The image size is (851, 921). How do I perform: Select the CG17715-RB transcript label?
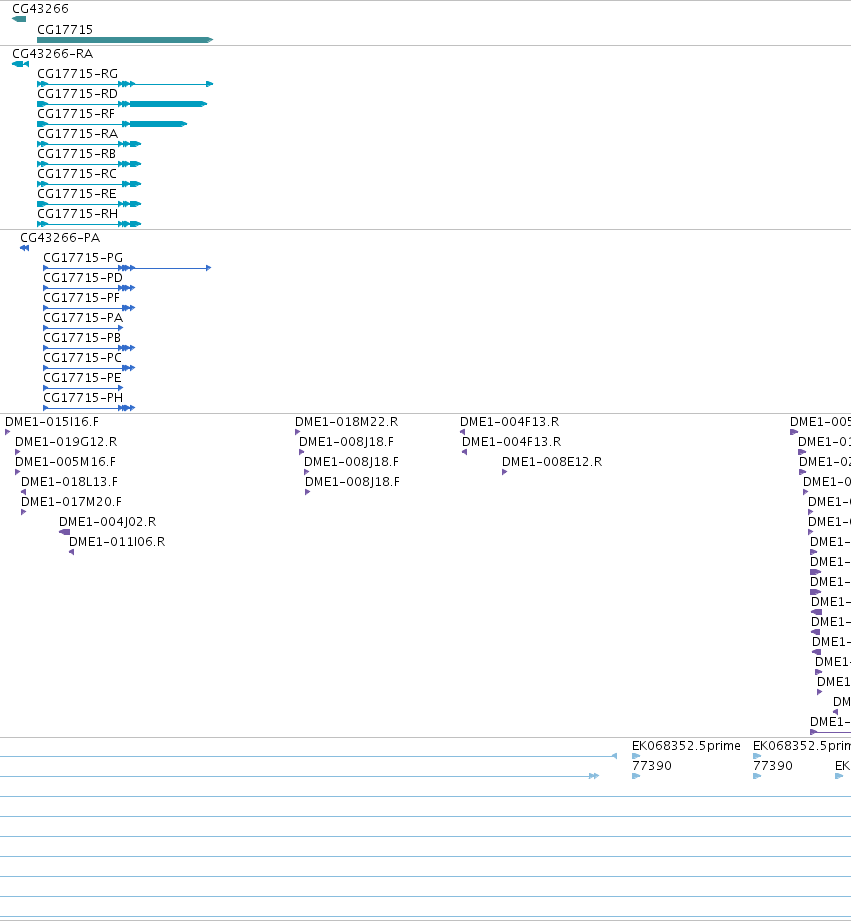point(76,153)
